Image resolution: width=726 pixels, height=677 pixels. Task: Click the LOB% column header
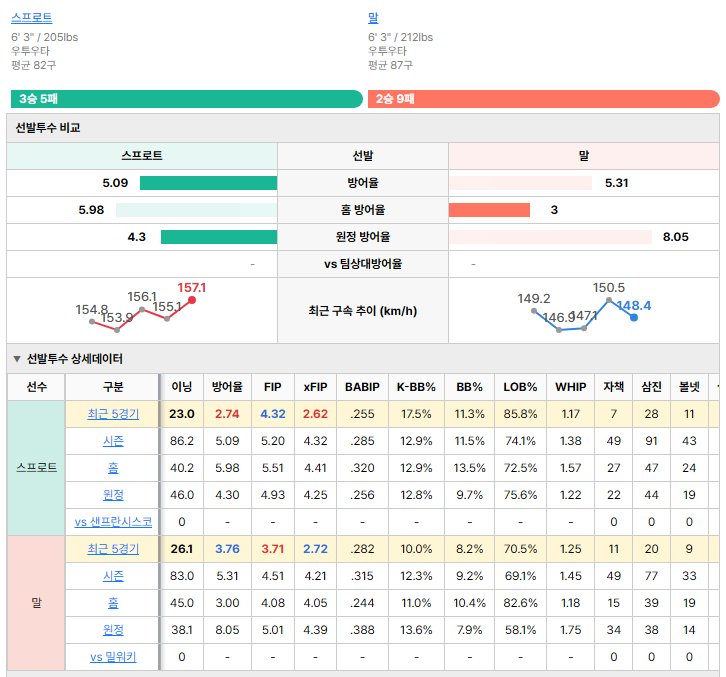click(520, 387)
